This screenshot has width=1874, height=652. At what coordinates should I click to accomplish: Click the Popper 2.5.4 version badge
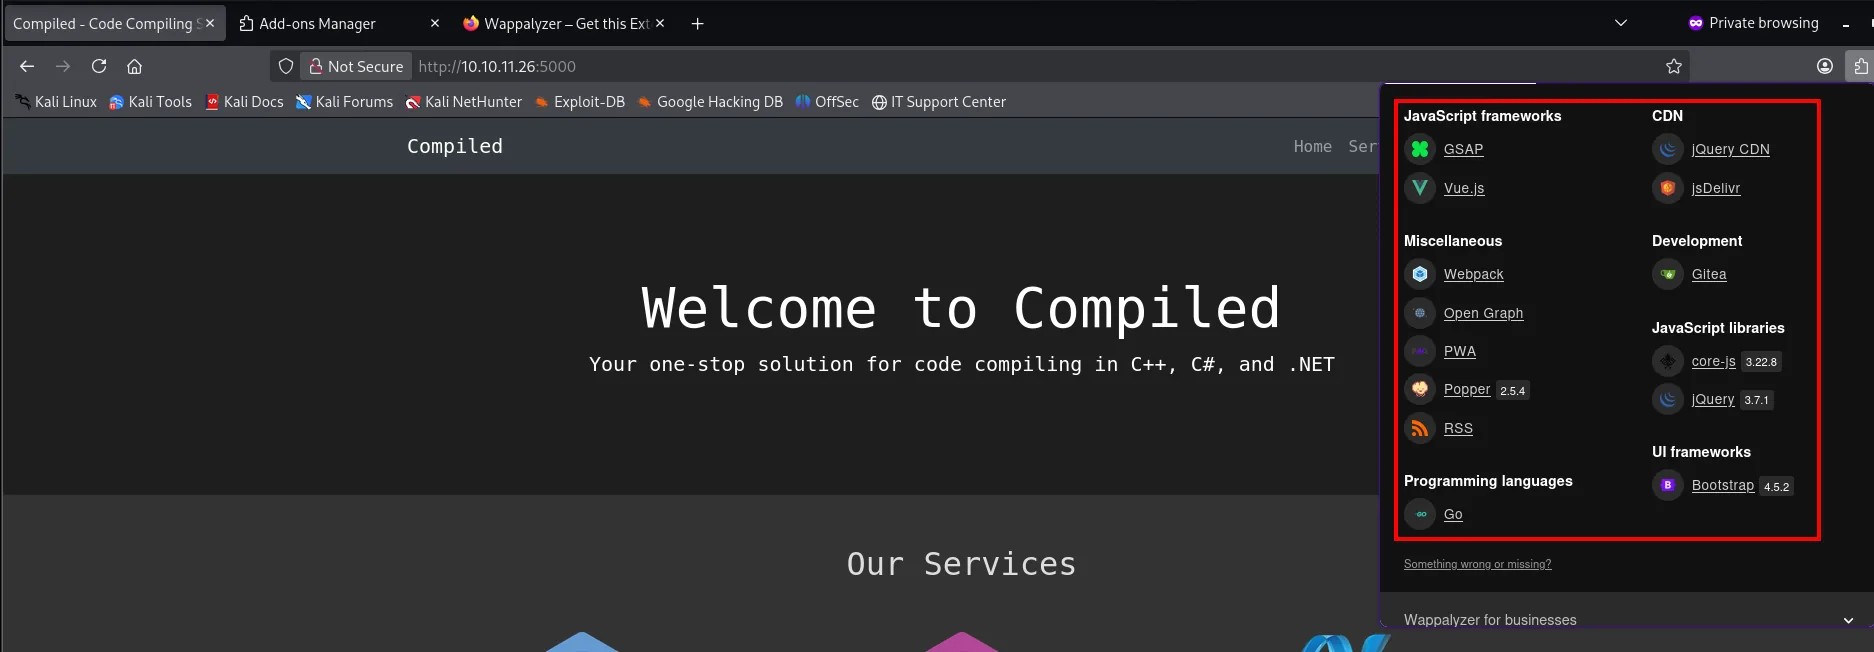click(1513, 391)
